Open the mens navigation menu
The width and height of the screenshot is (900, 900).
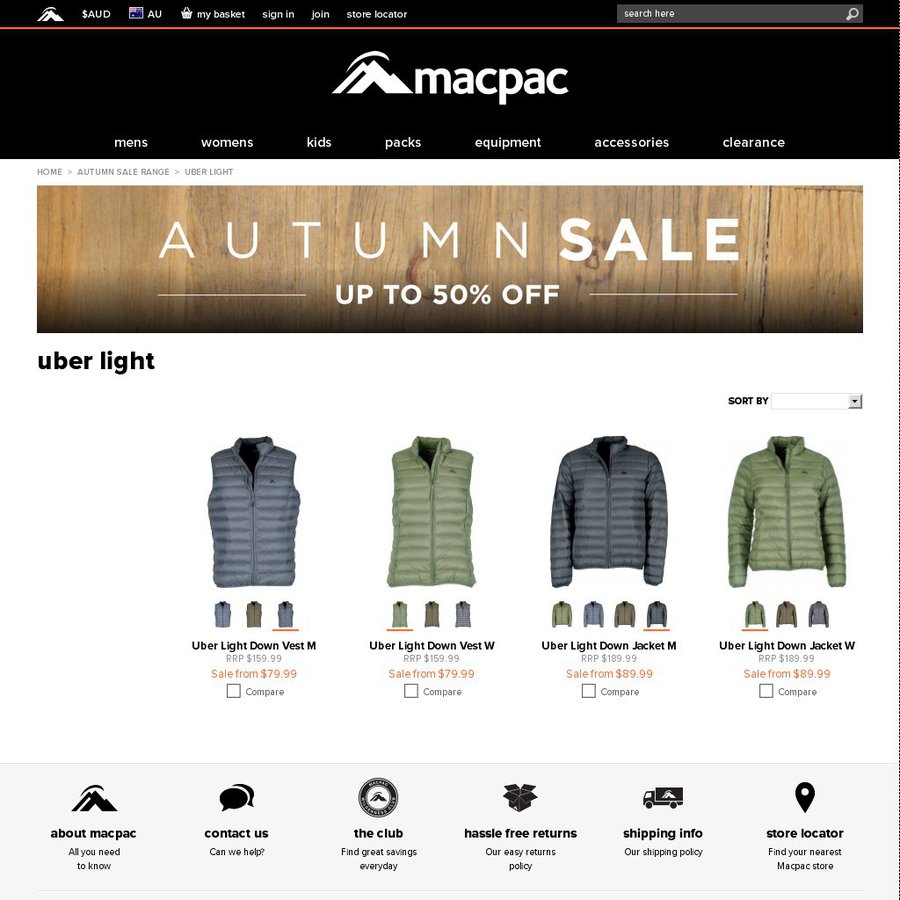[x=131, y=142]
